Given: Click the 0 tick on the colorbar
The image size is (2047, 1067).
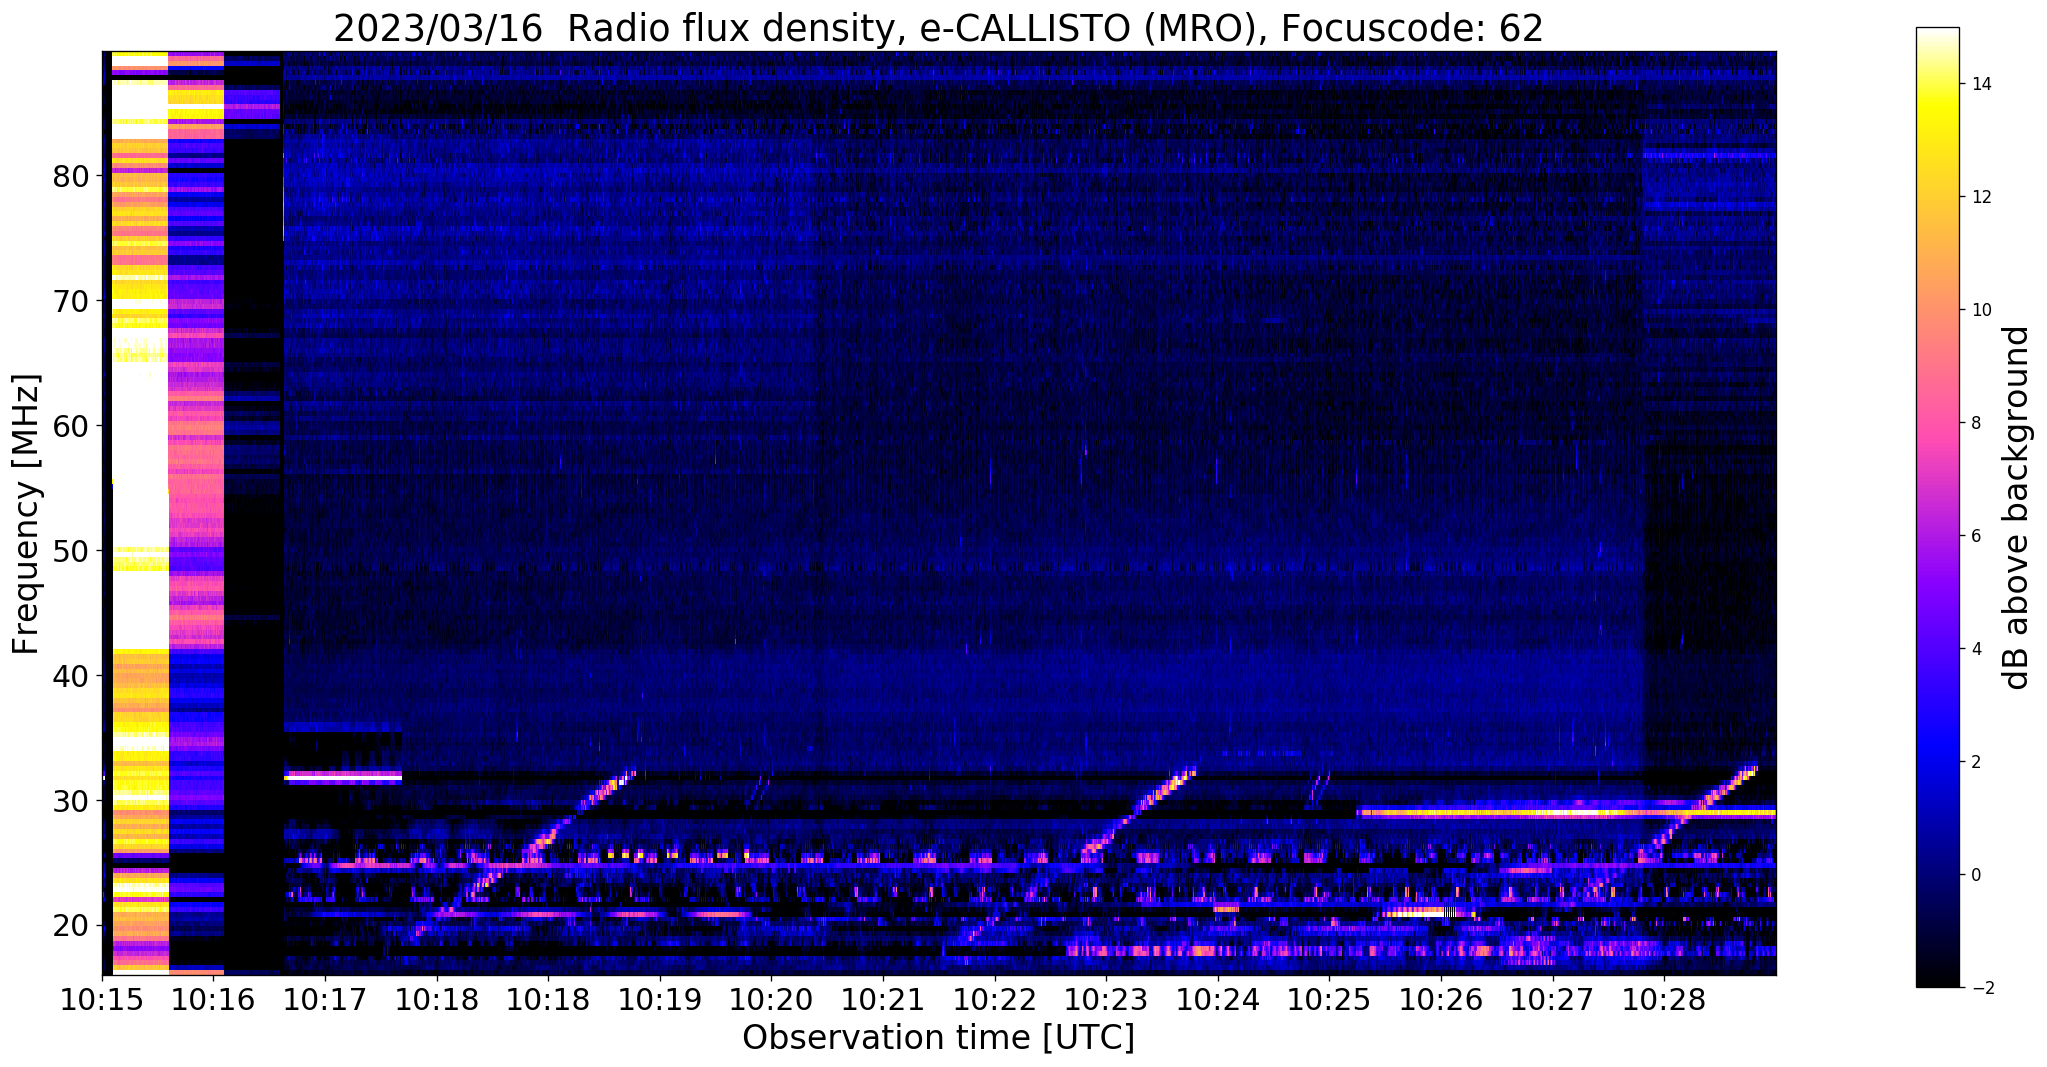Looking at the screenshot, I should pos(1976,875).
